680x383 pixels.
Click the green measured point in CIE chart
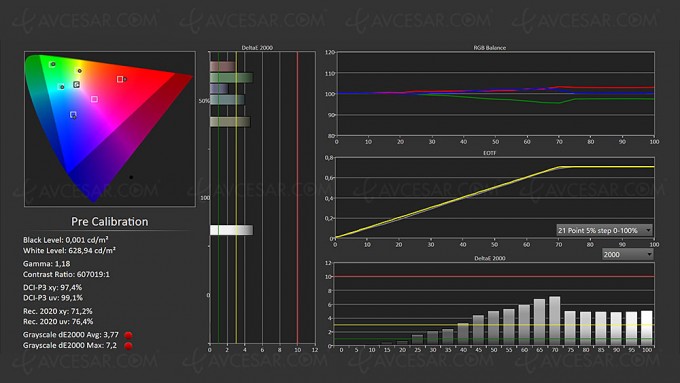point(53,64)
